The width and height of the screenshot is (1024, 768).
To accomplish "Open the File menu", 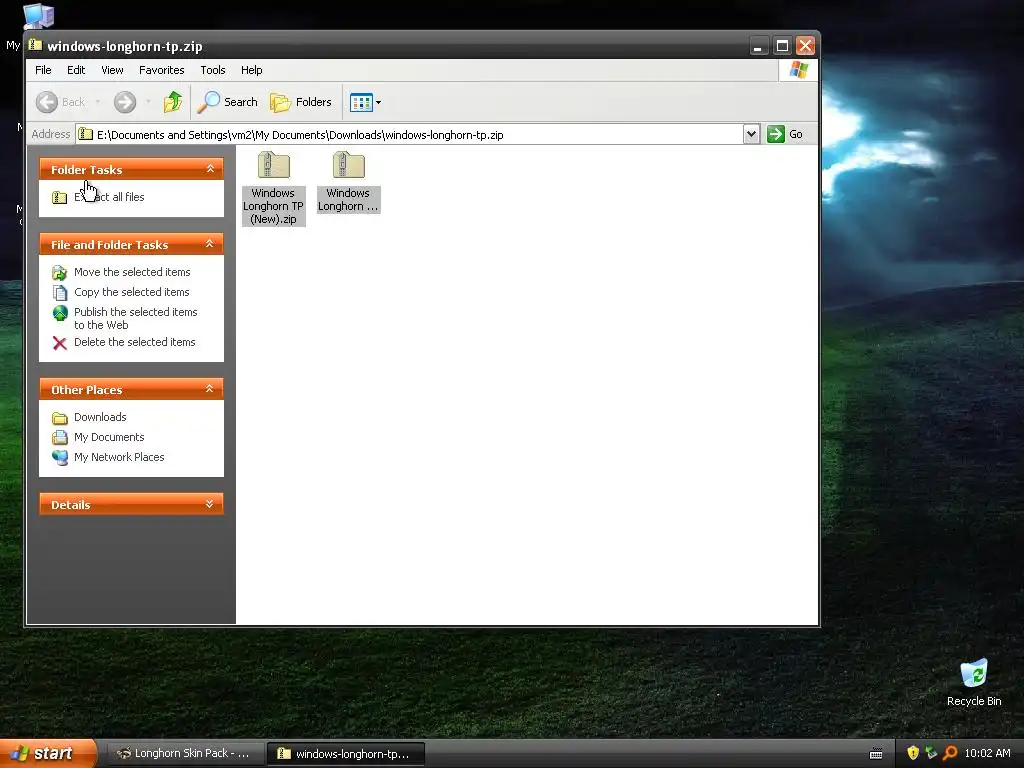I will point(43,70).
